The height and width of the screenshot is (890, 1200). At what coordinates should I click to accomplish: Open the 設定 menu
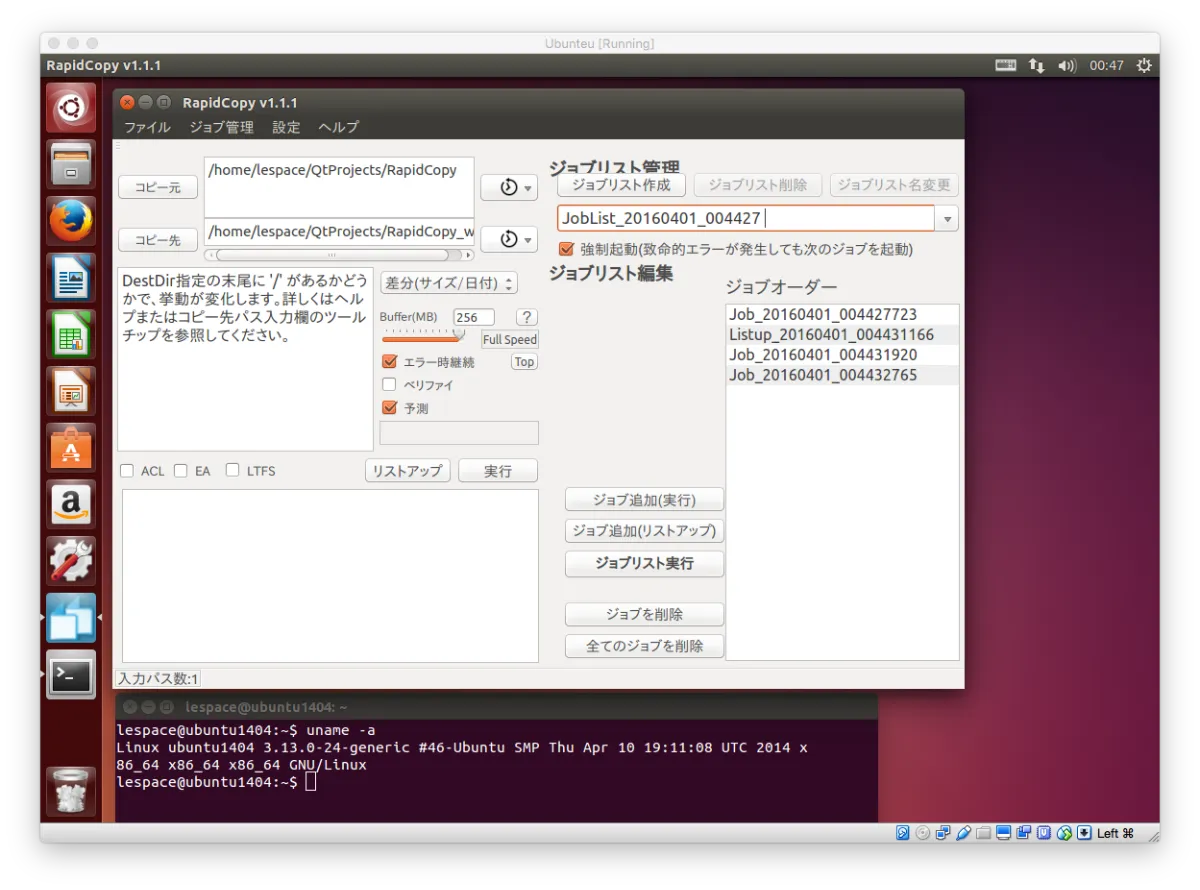click(x=286, y=127)
